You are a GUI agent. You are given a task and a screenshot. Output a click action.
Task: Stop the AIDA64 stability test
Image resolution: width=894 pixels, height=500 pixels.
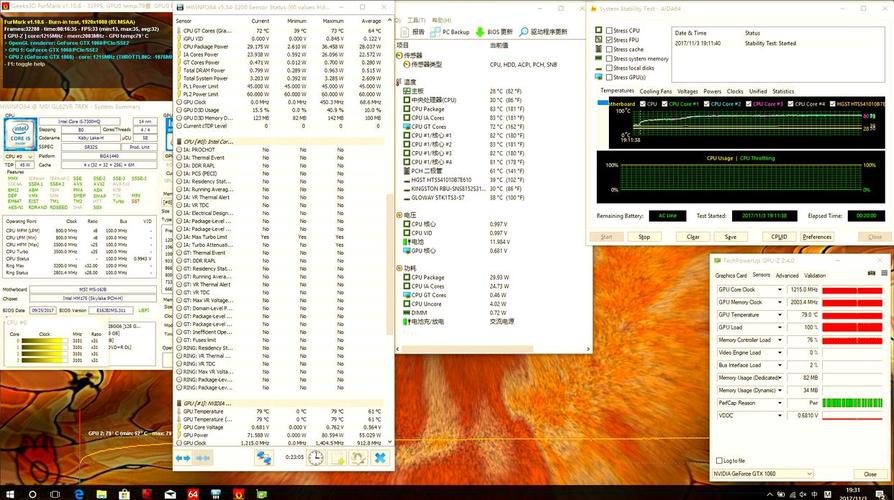point(644,237)
